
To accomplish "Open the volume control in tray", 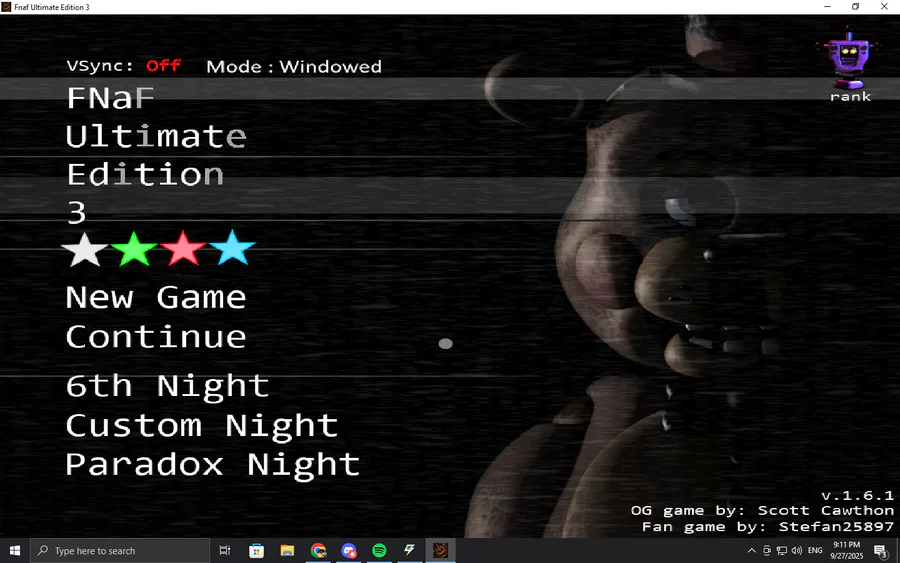I will pyautogui.click(x=797, y=551).
